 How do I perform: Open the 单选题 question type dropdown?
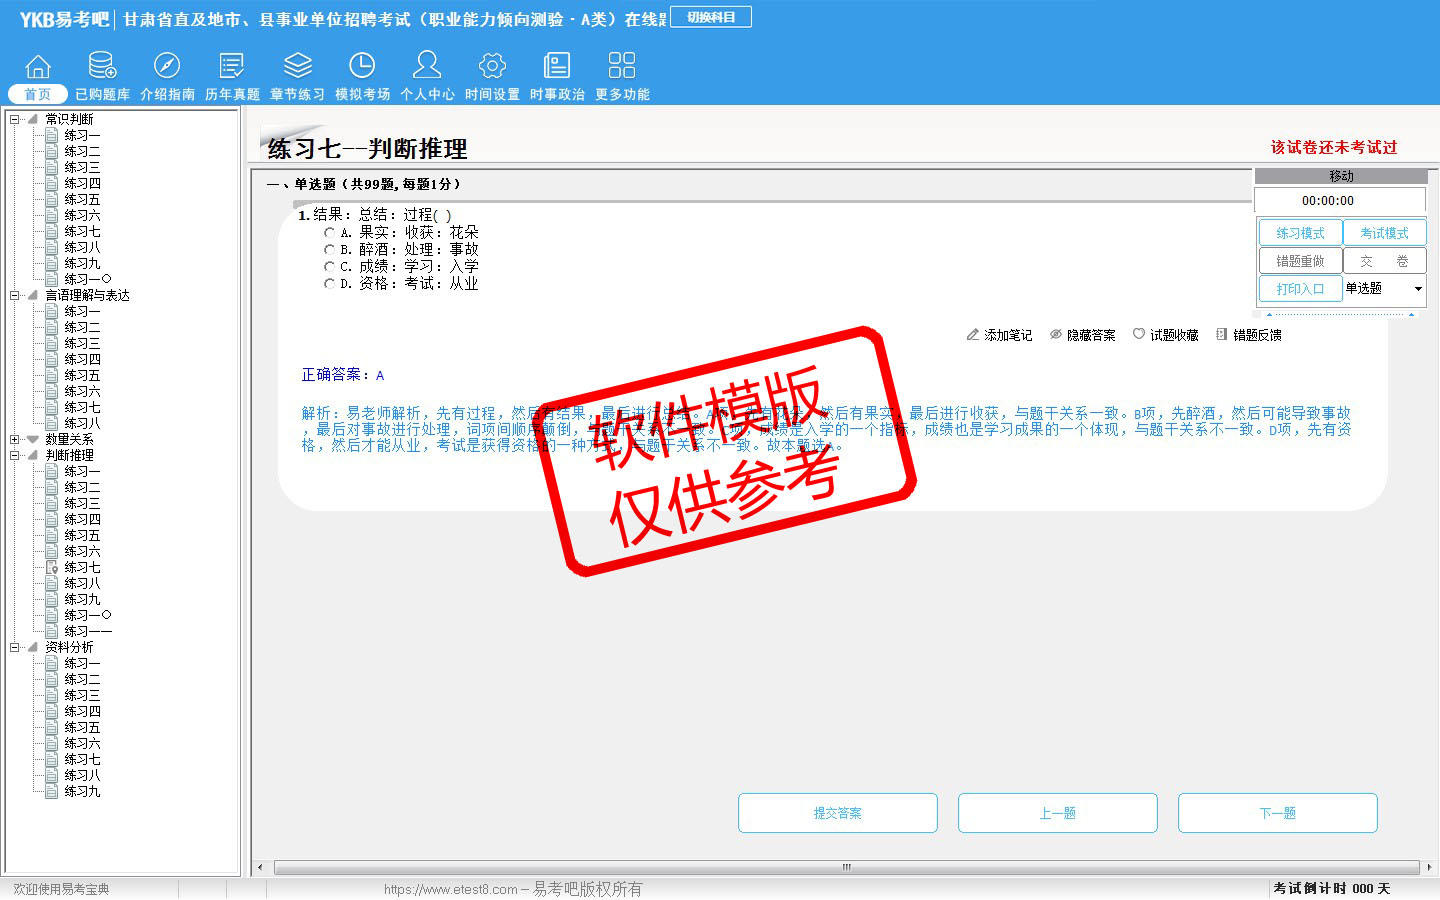(1417, 289)
